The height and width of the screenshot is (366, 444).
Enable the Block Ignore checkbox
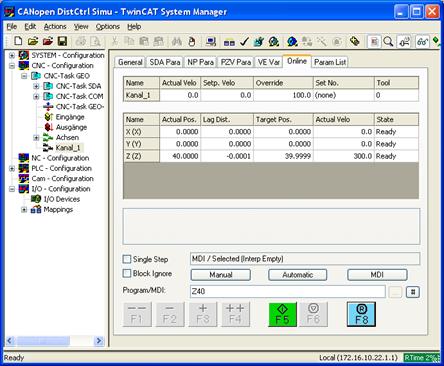(x=127, y=273)
